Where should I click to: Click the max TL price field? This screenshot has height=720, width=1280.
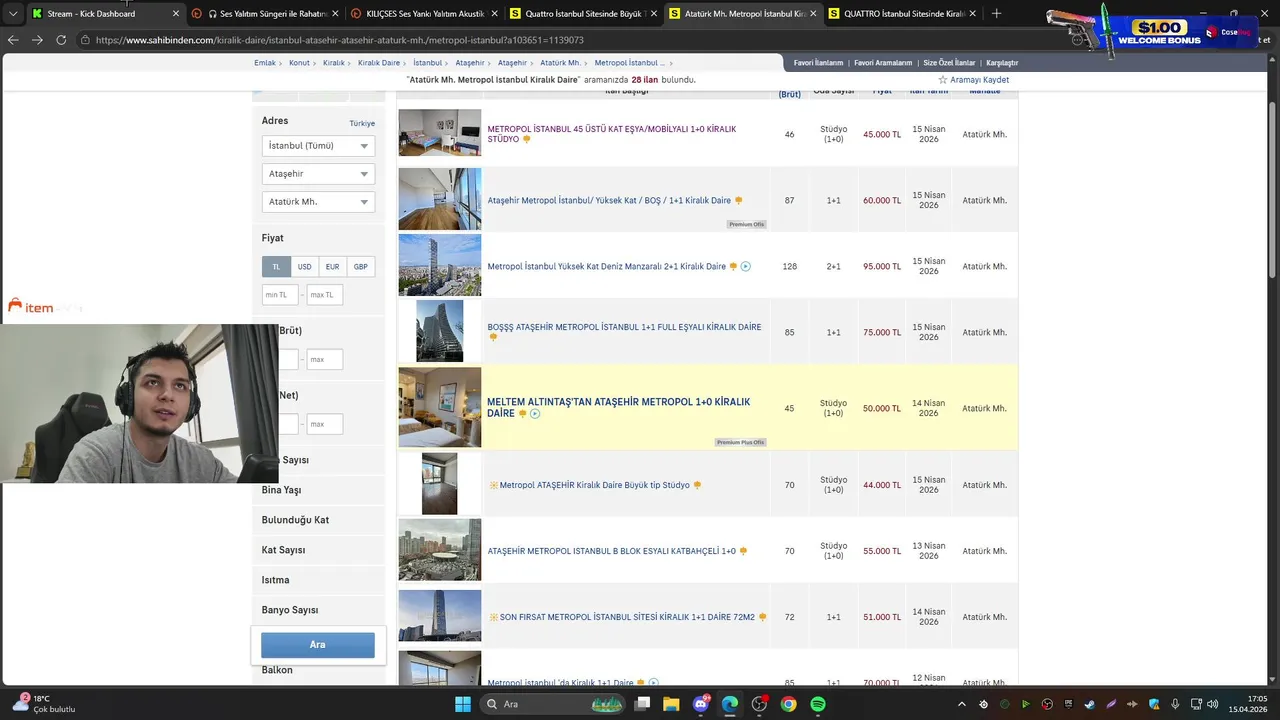point(325,295)
